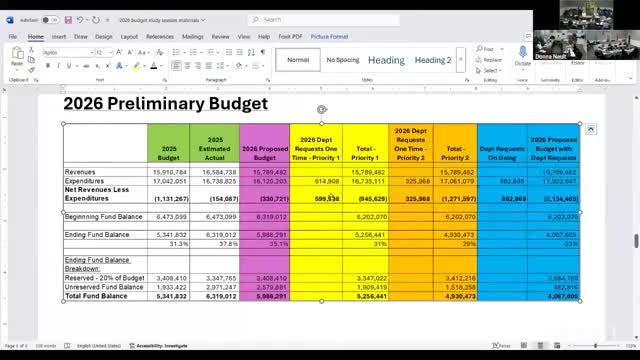Apply the font color A button
This screenshot has width=640, height=360.
(x=154, y=66)
